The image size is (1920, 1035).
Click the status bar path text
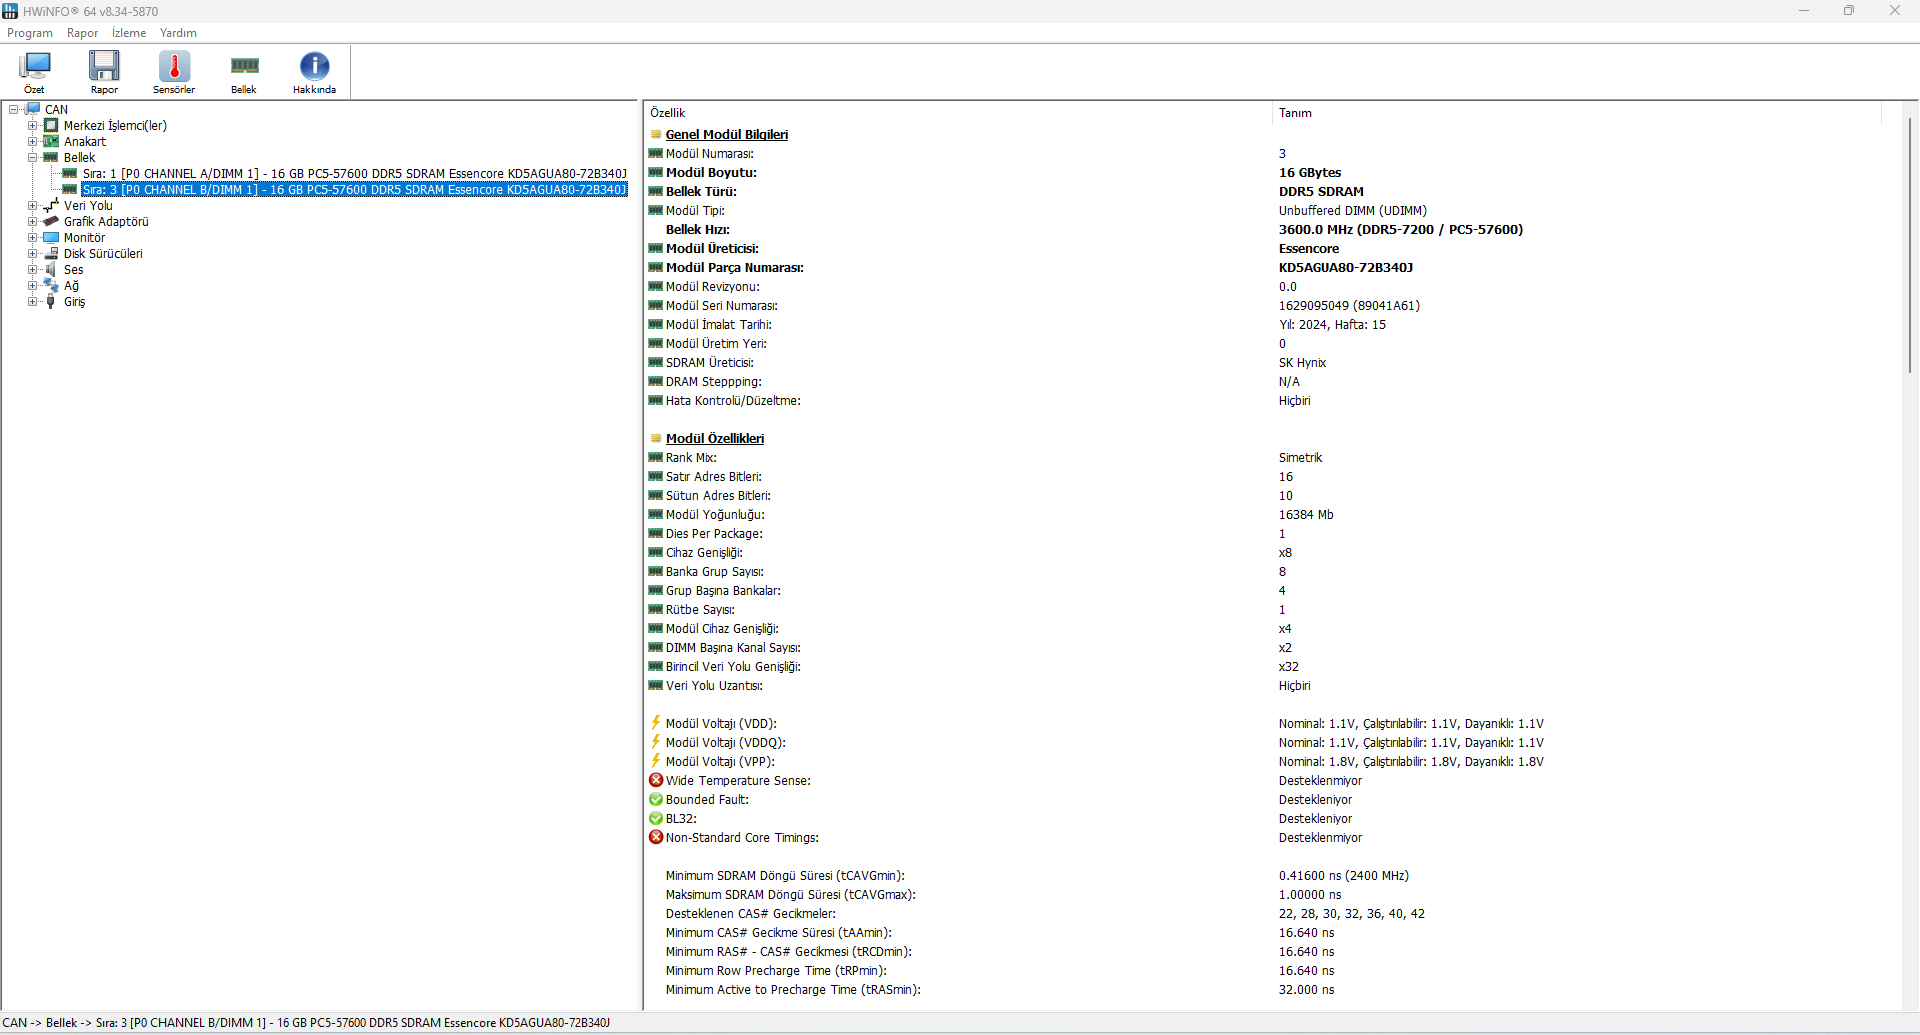coord(306,1023)
